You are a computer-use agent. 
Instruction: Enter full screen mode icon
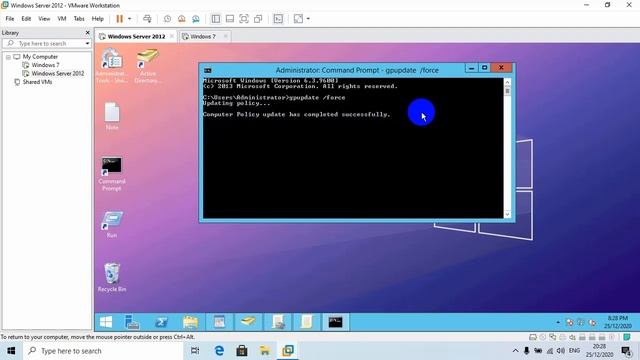tap(244, 19)
